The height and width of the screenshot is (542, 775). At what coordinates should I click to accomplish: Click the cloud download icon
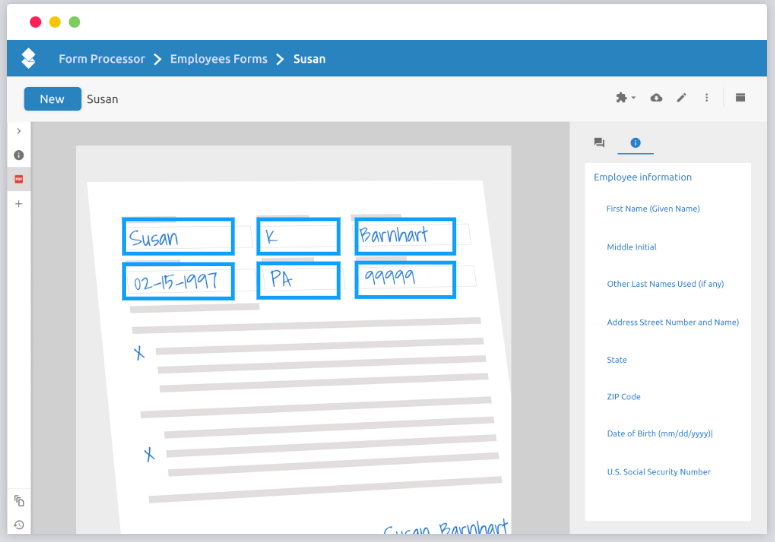click(656, 98)
